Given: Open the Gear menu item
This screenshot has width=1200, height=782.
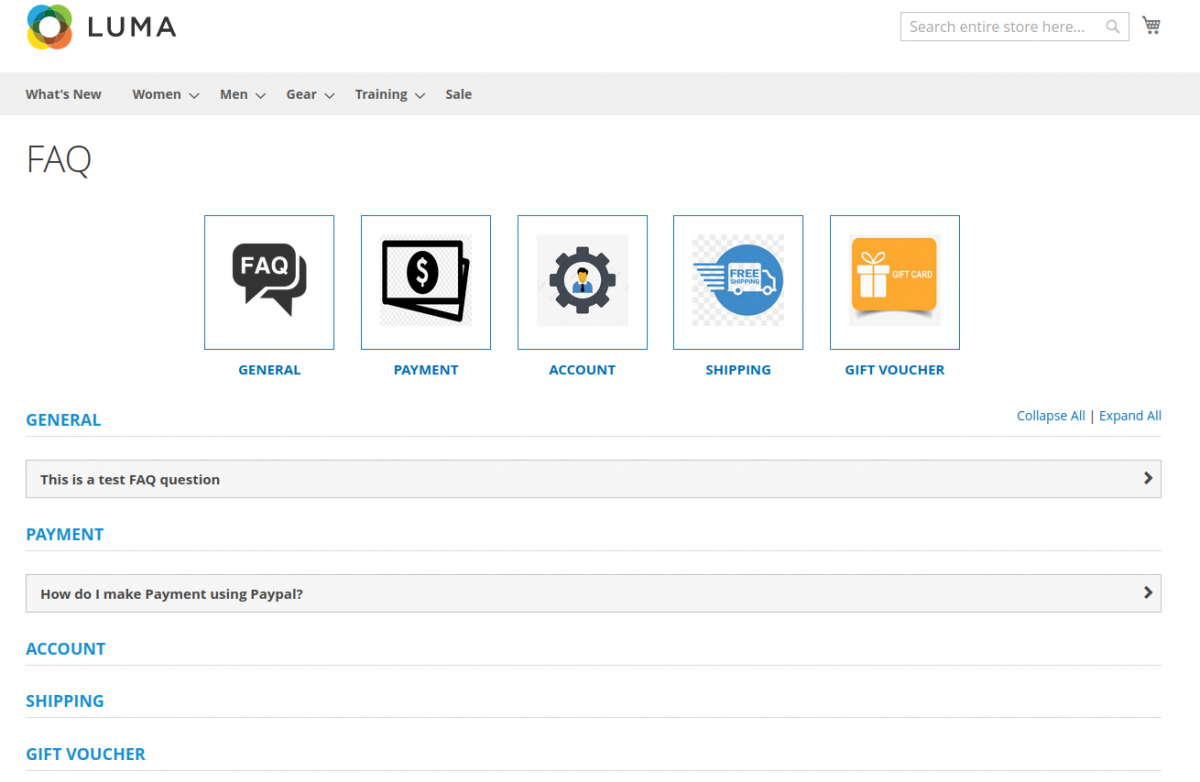Looking at the screenshot, I should (x=302, y=93).
